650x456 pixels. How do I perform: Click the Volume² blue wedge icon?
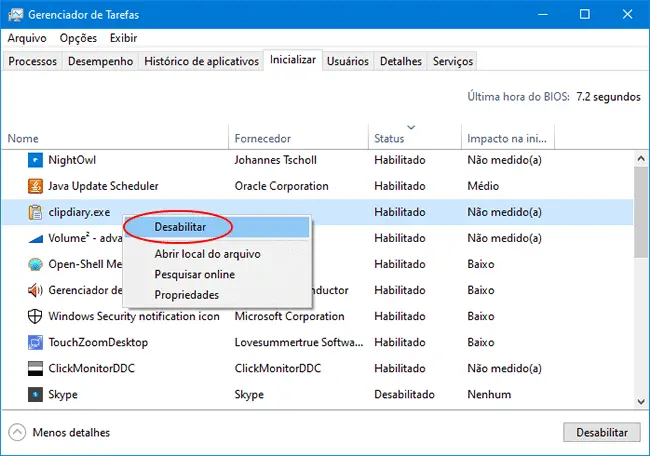coord(35,239)
